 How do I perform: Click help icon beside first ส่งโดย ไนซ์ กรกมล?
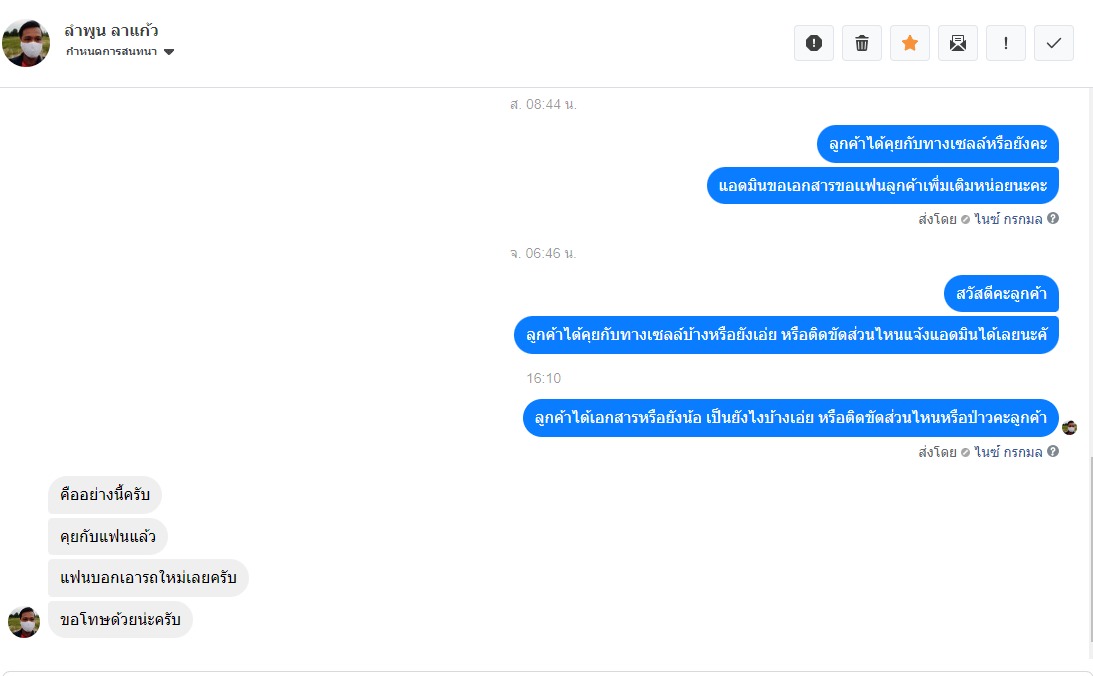(x=1053, y=218)
